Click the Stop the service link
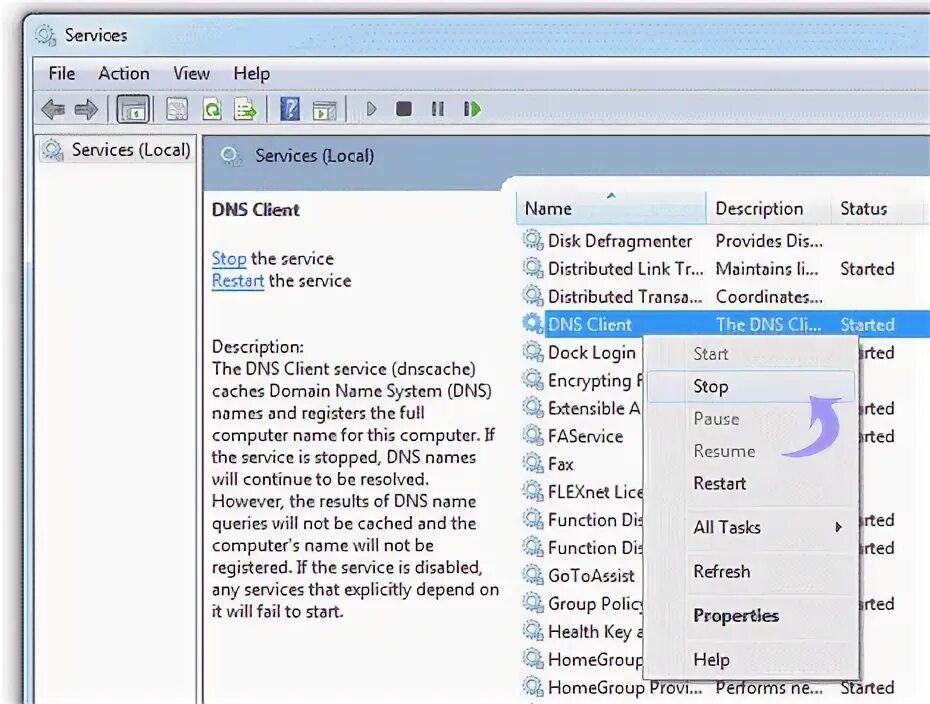Screen dimensions: 930x704 pos(229,259)
